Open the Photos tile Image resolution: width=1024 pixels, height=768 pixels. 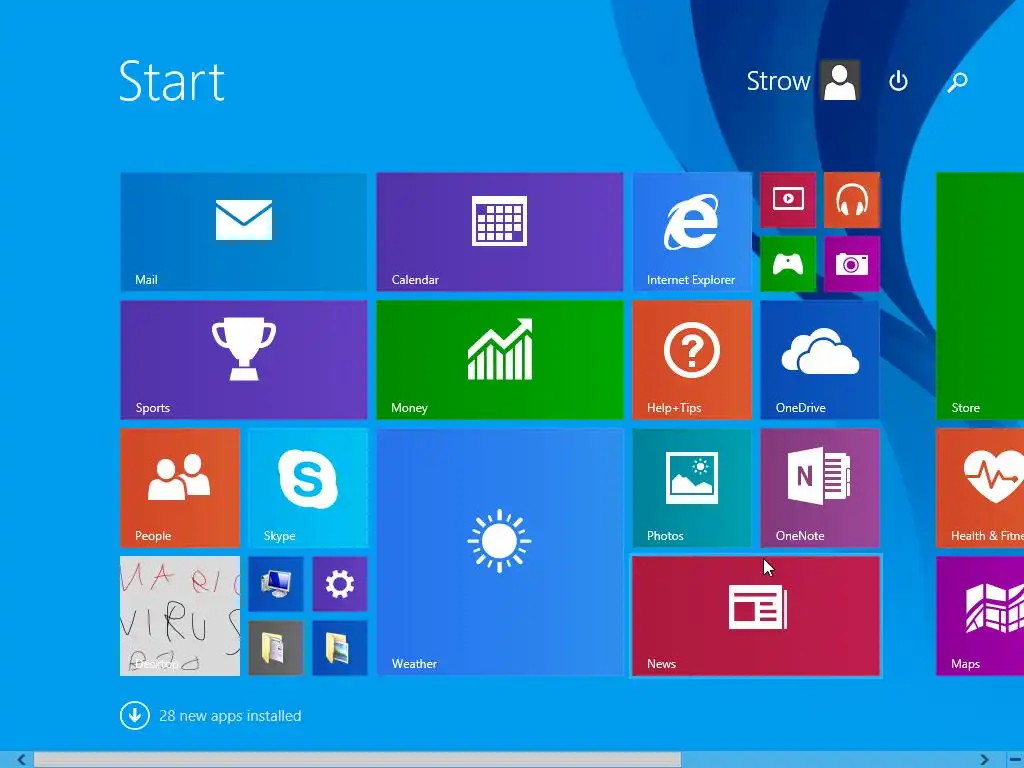[692, 488]
